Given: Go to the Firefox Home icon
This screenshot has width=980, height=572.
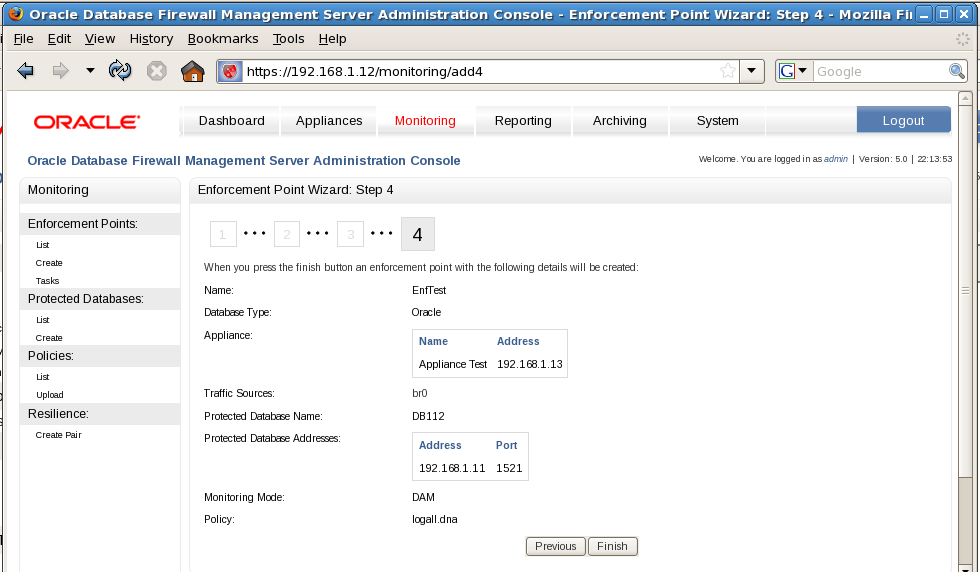Looking at the screenshot, I should coord(192,71).
